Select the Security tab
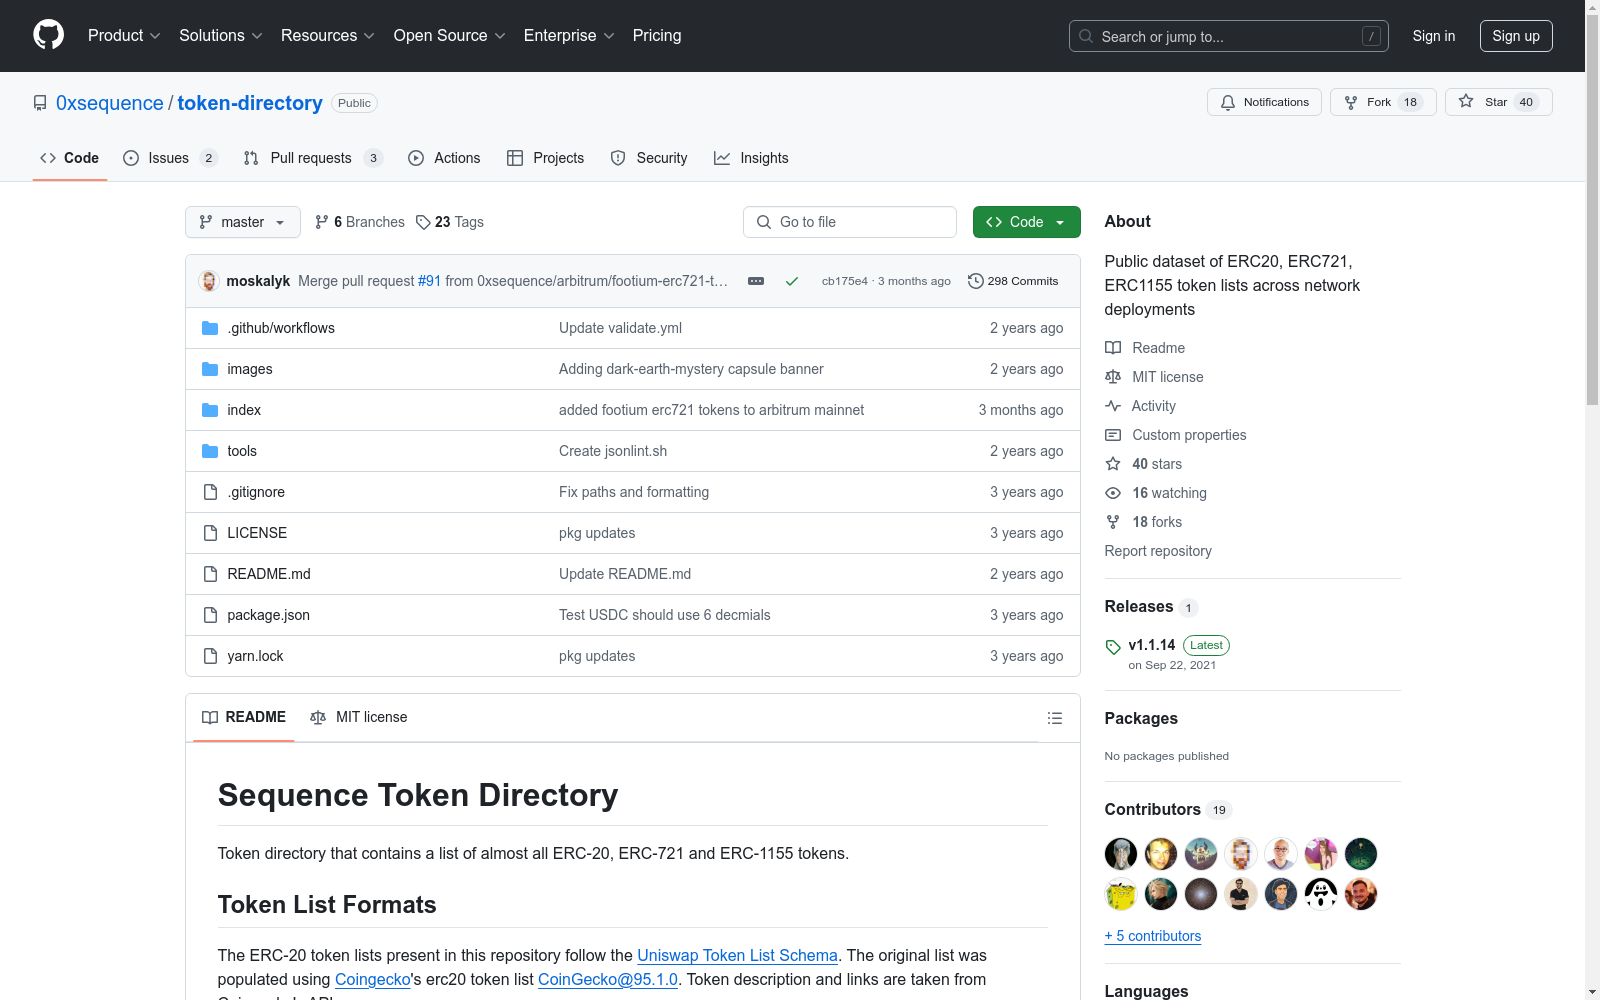 (649, 158)
